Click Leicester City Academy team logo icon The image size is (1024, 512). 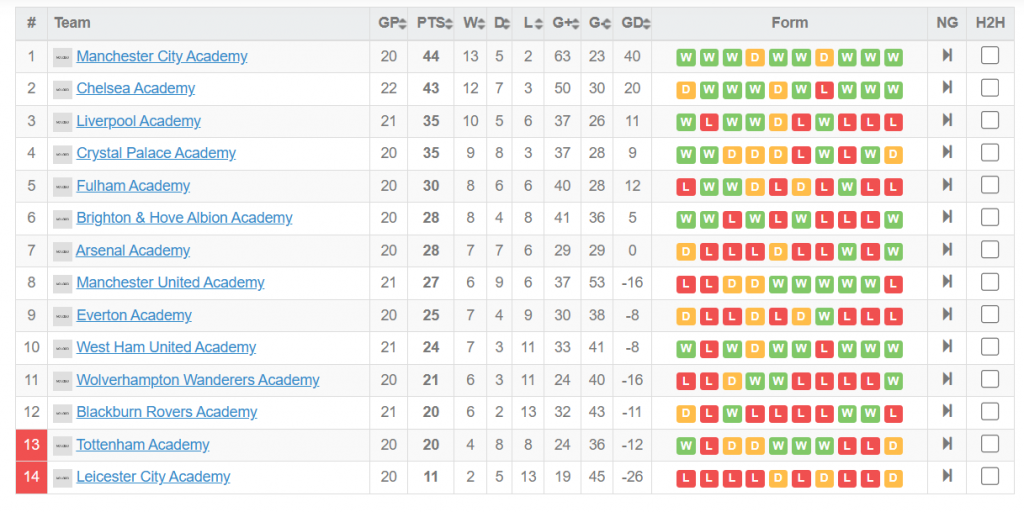[x=63, y=477]
